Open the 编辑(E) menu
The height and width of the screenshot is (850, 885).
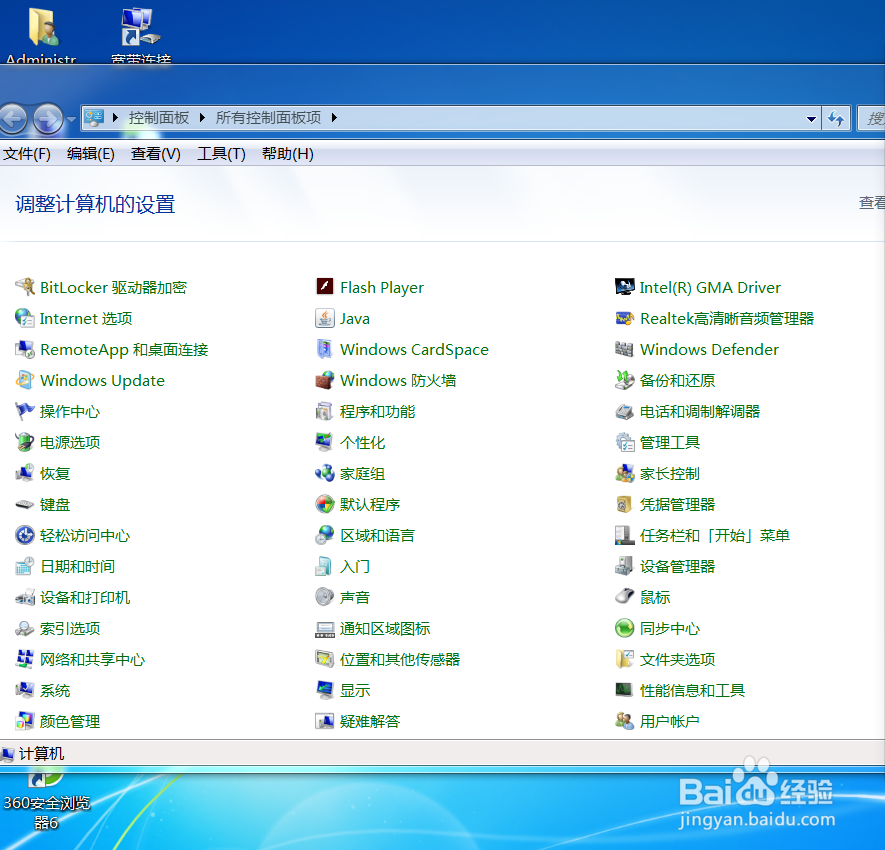coord(91,154)
